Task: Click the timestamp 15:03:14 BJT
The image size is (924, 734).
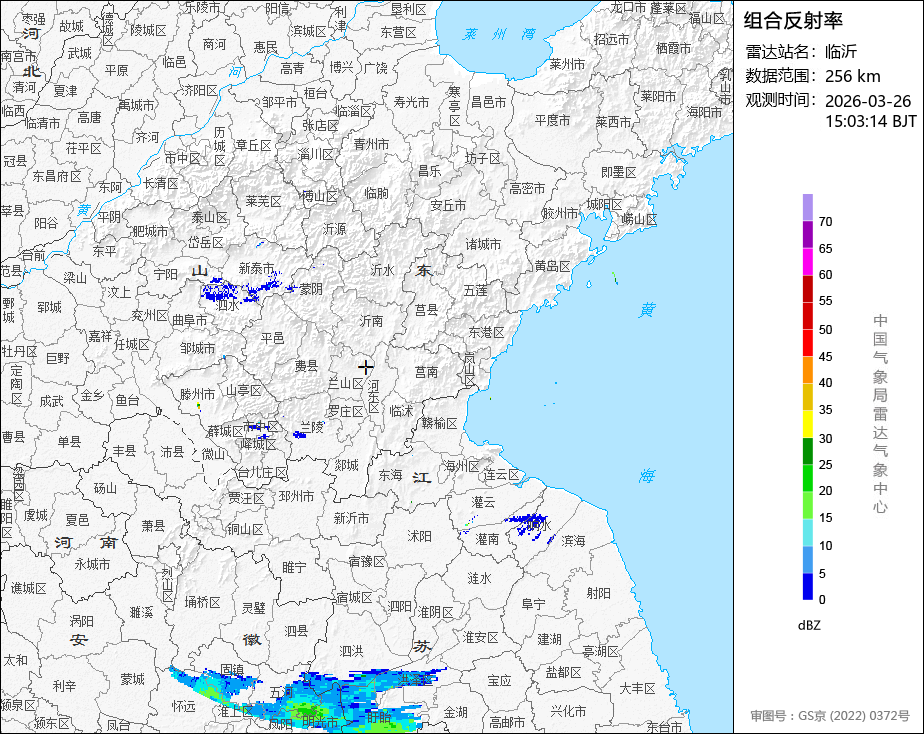Action: pyautogui.click(x=870, y=121)
